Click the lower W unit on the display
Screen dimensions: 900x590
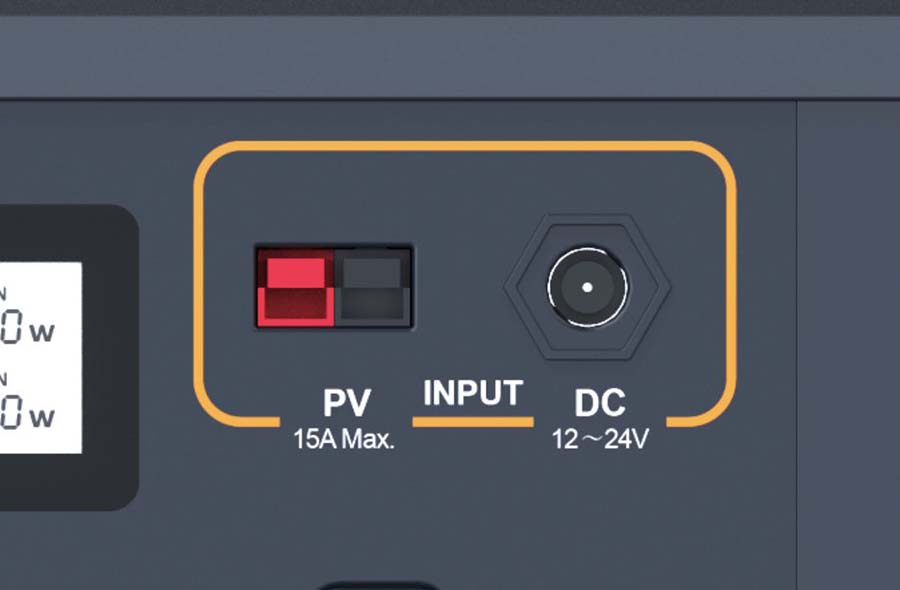click(42, 417)
